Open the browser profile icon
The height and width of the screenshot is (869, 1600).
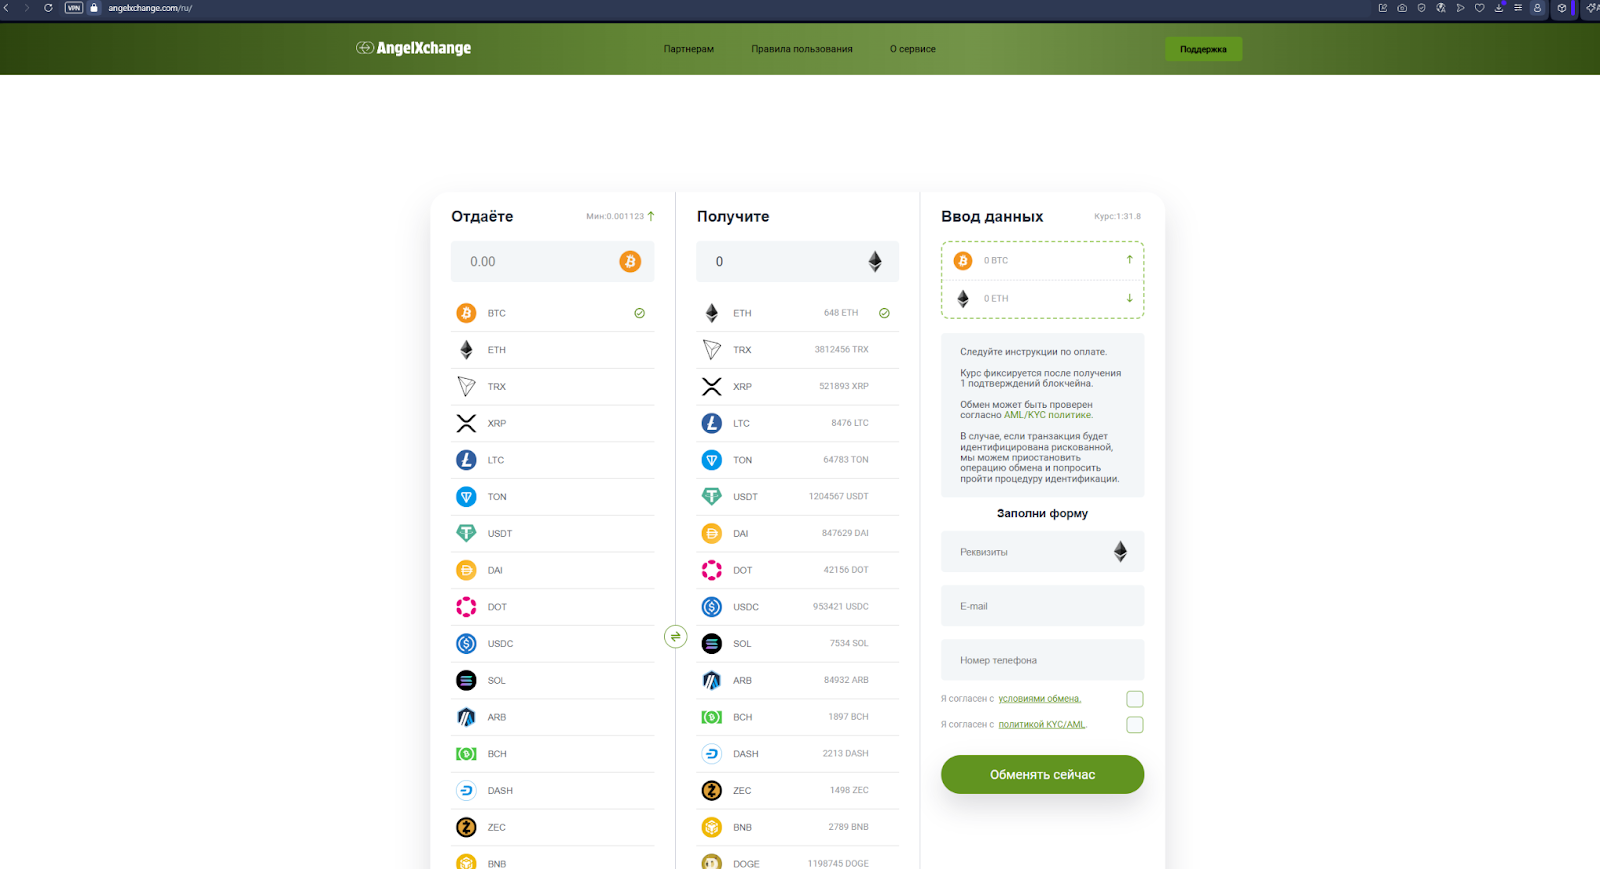[x=1538, y=8]
